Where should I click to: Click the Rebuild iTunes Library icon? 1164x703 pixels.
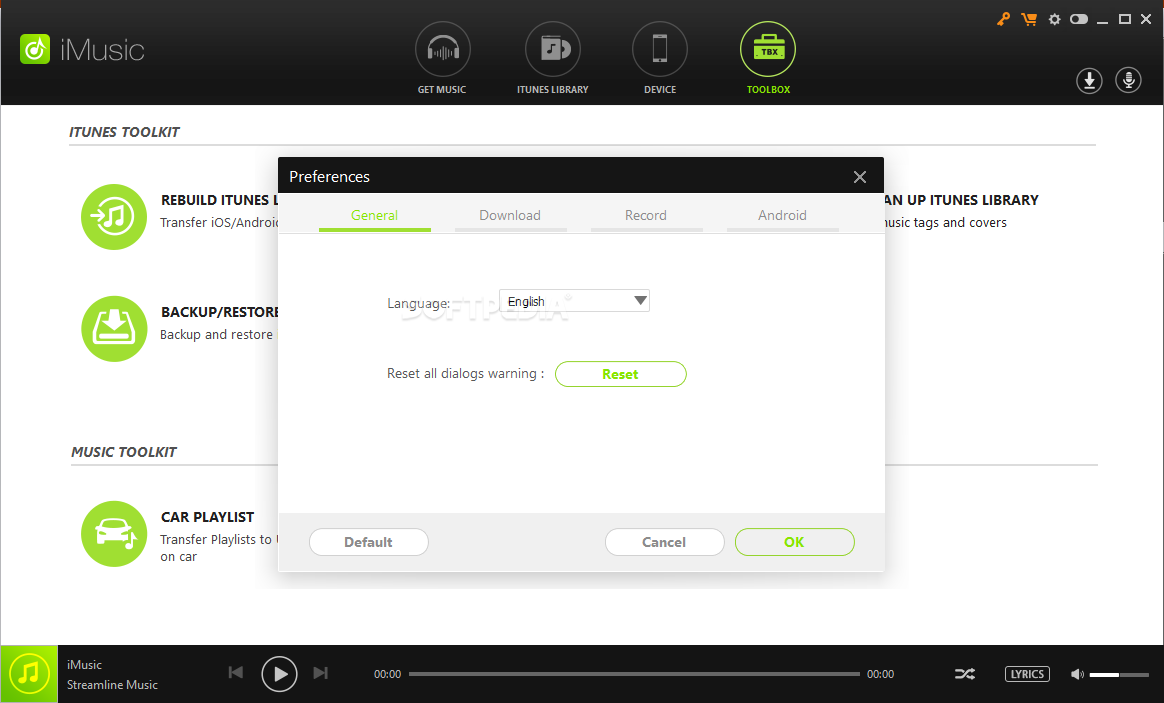(114, 217)
